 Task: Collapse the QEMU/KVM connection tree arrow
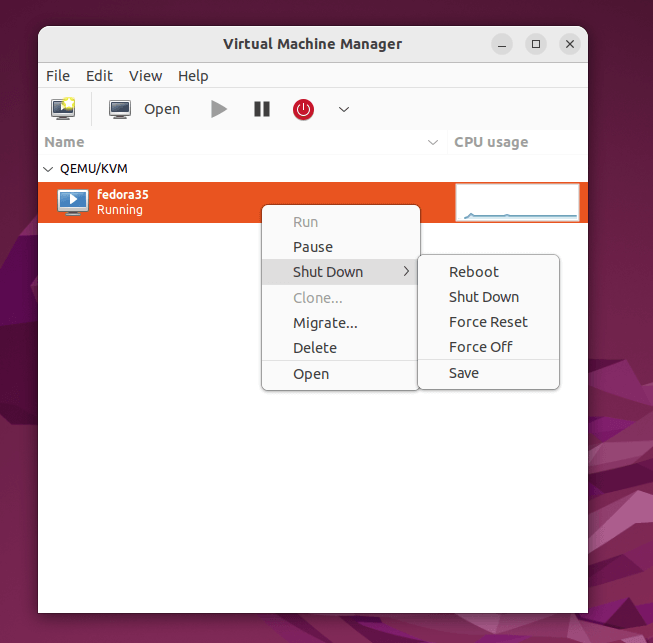click(48, 169)
